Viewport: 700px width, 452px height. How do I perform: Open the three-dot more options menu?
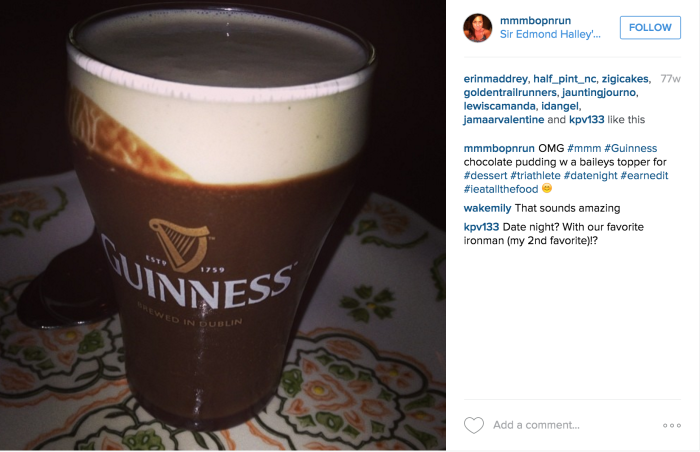tap(672, 425)
